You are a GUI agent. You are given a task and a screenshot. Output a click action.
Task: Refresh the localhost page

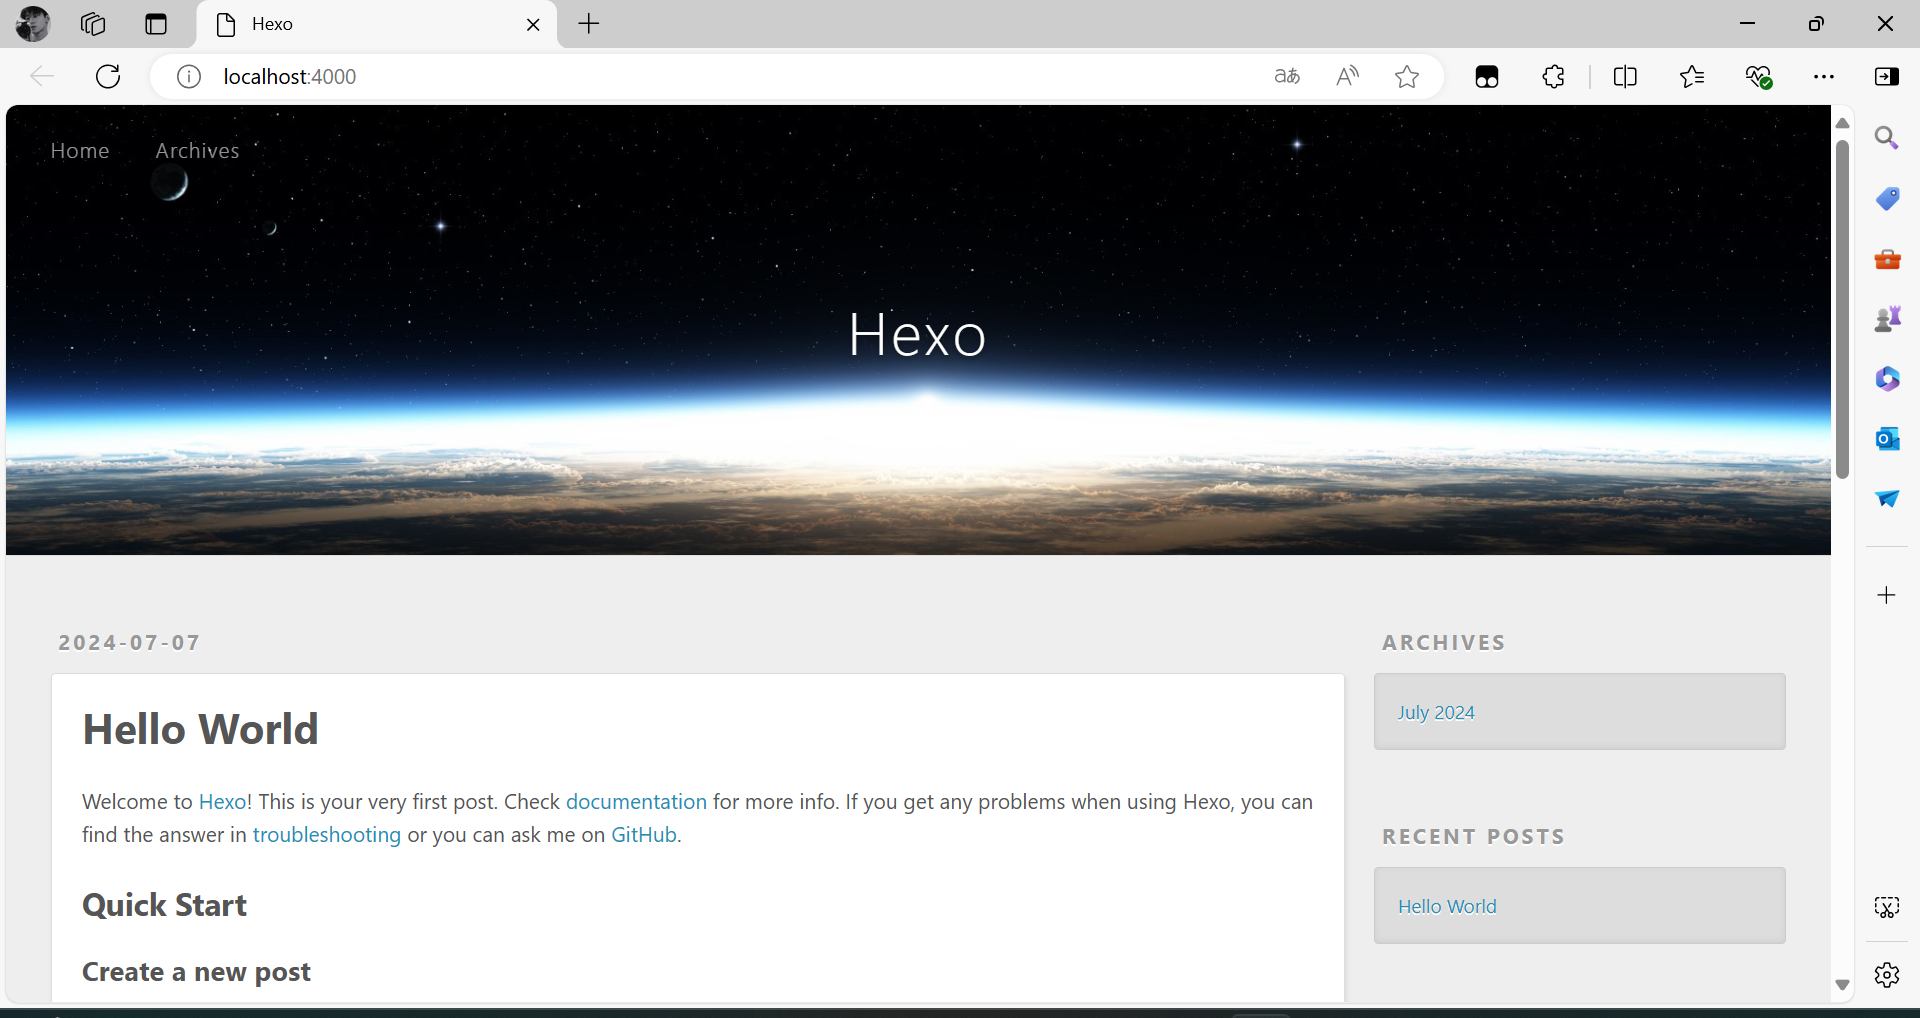[x=108, y=76]
